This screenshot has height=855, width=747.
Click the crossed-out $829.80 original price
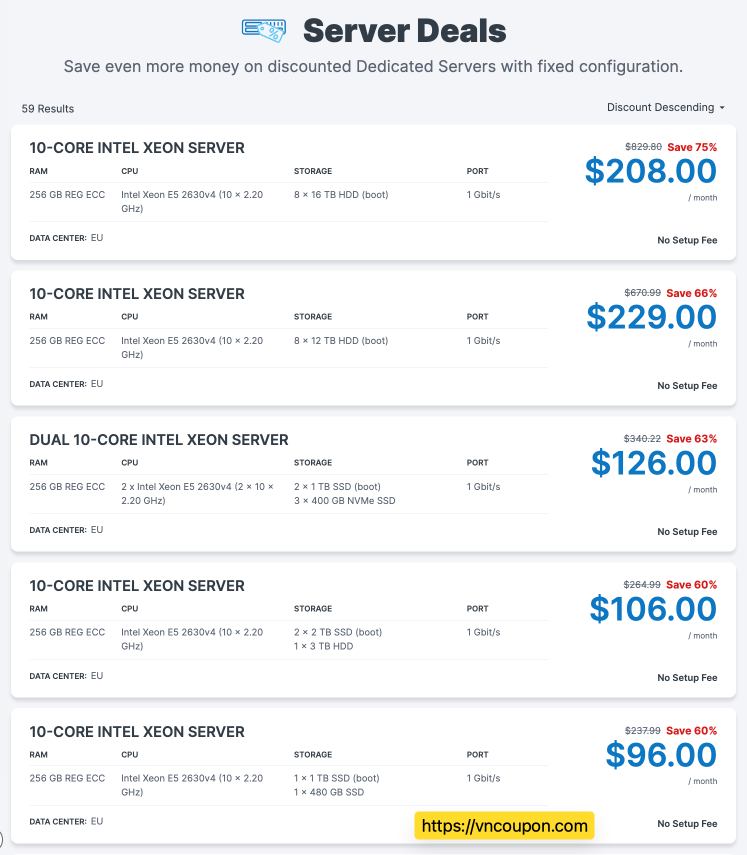(x=643, y=147)
